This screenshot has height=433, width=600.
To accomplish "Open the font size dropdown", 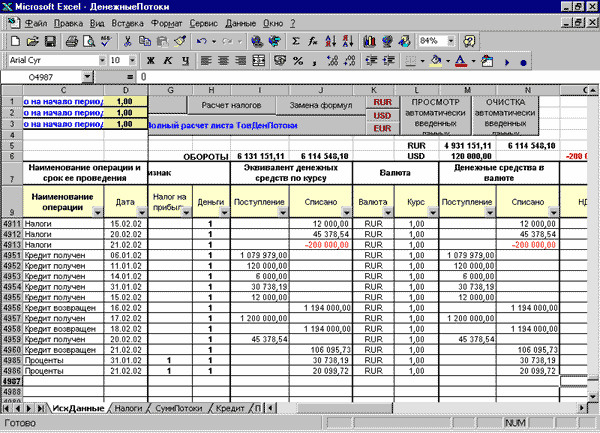I will point(132,60).
